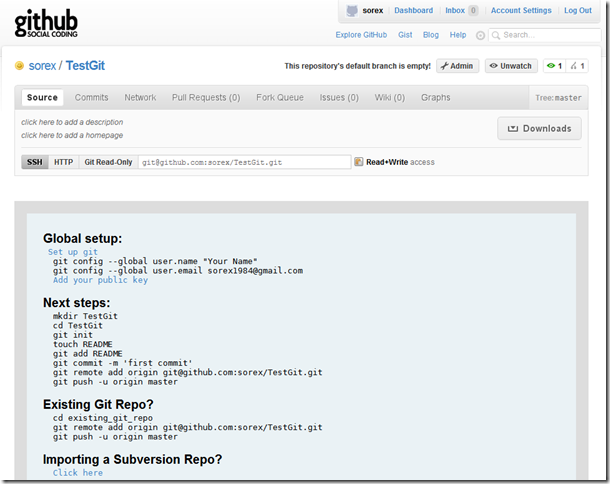Click the 'Existing Git Repo?' heading

98,405
